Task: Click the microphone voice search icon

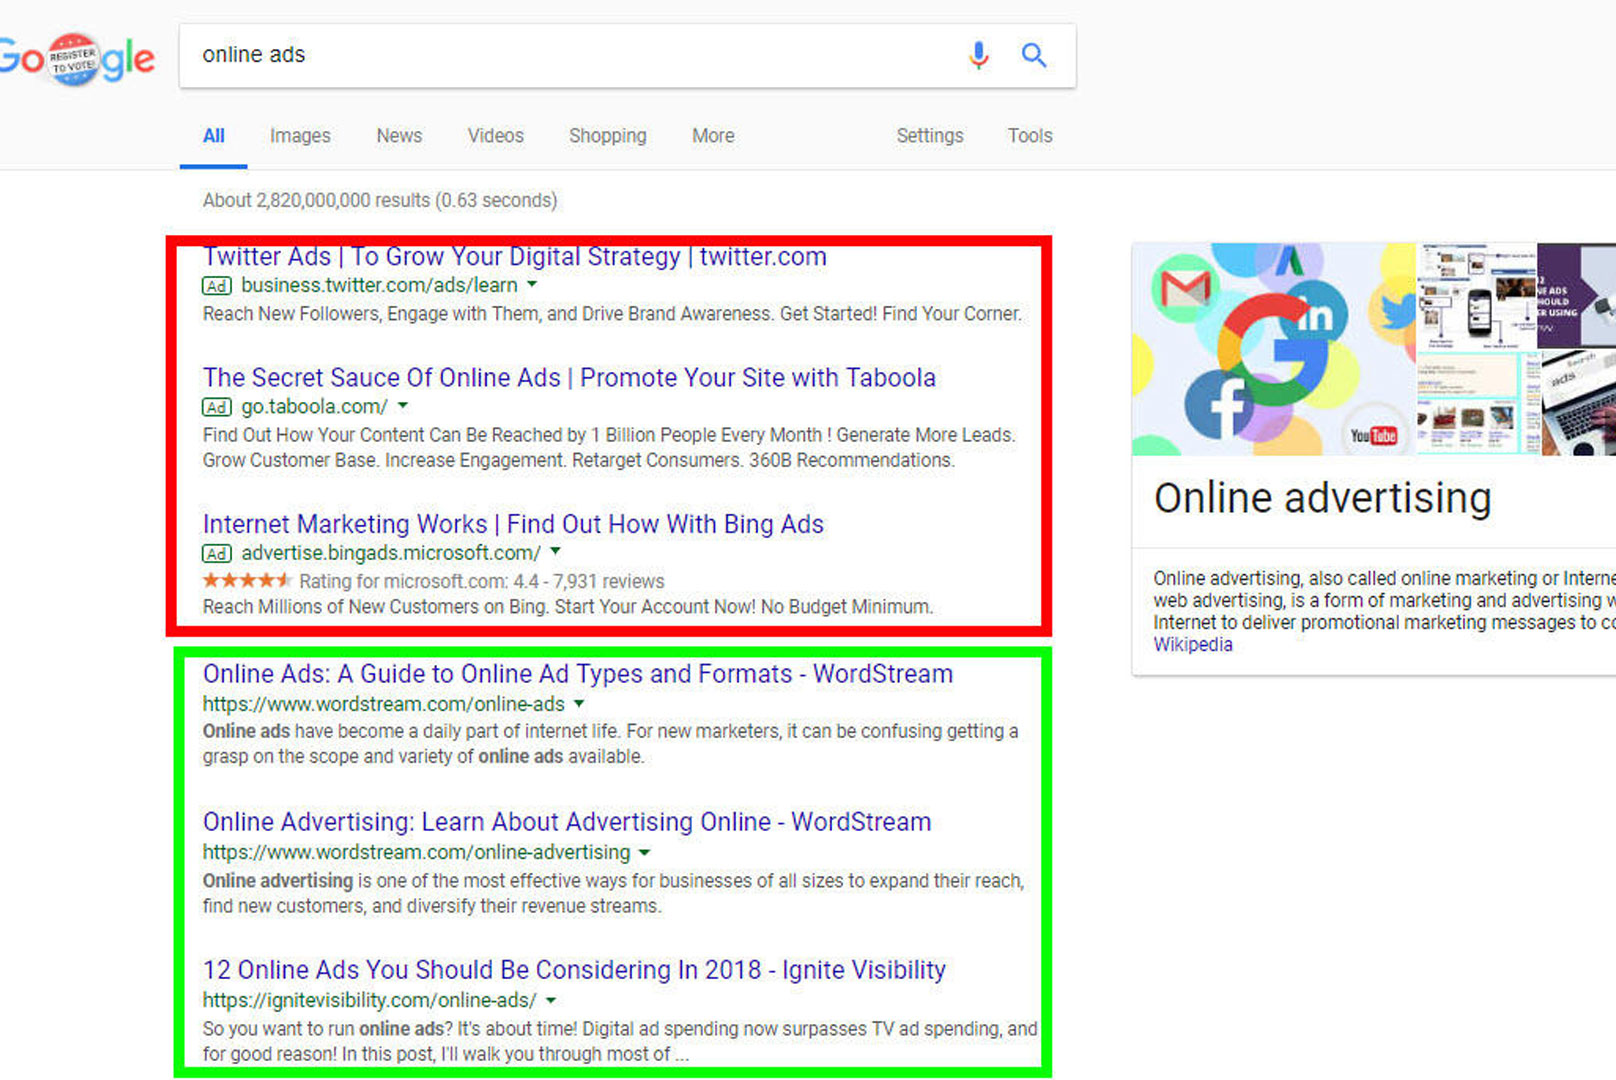Action: (x=979, y=55)
